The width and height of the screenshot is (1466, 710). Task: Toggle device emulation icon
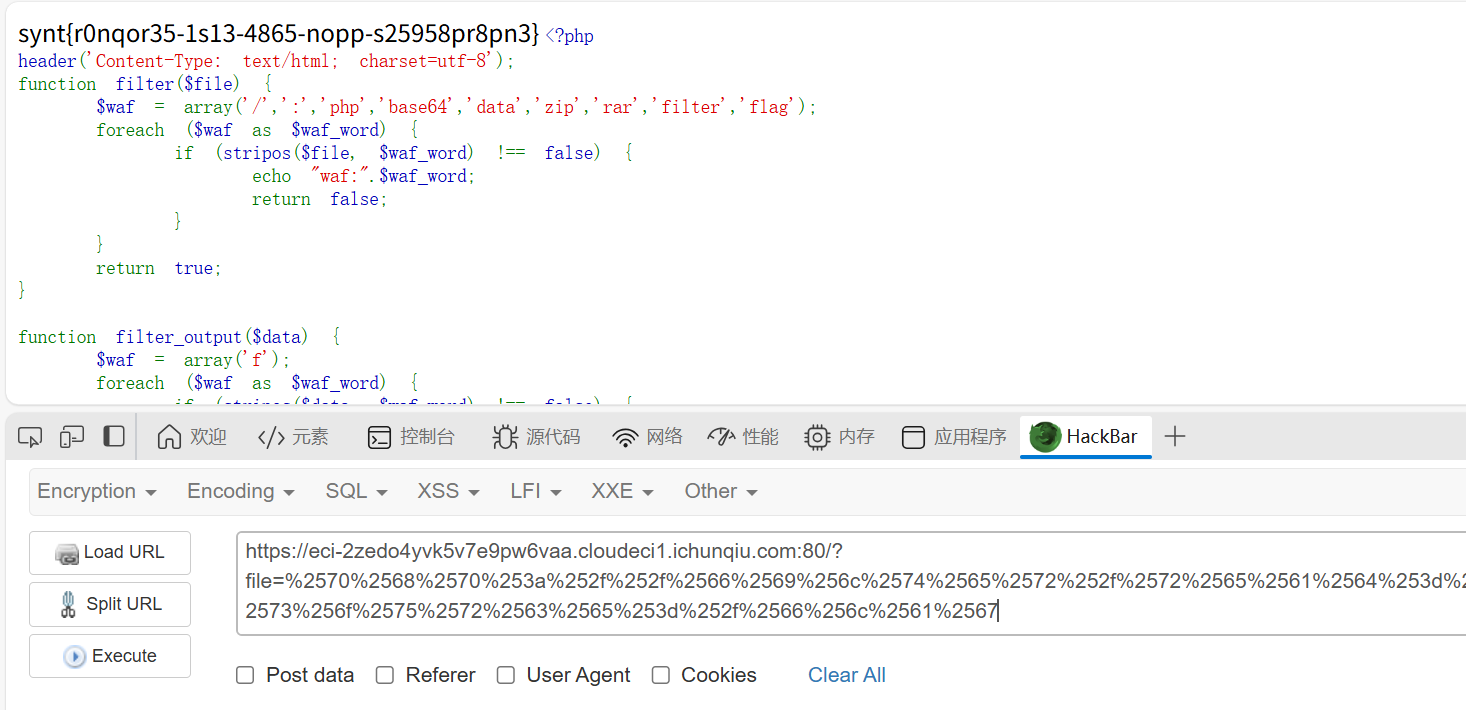pos(72,437)
